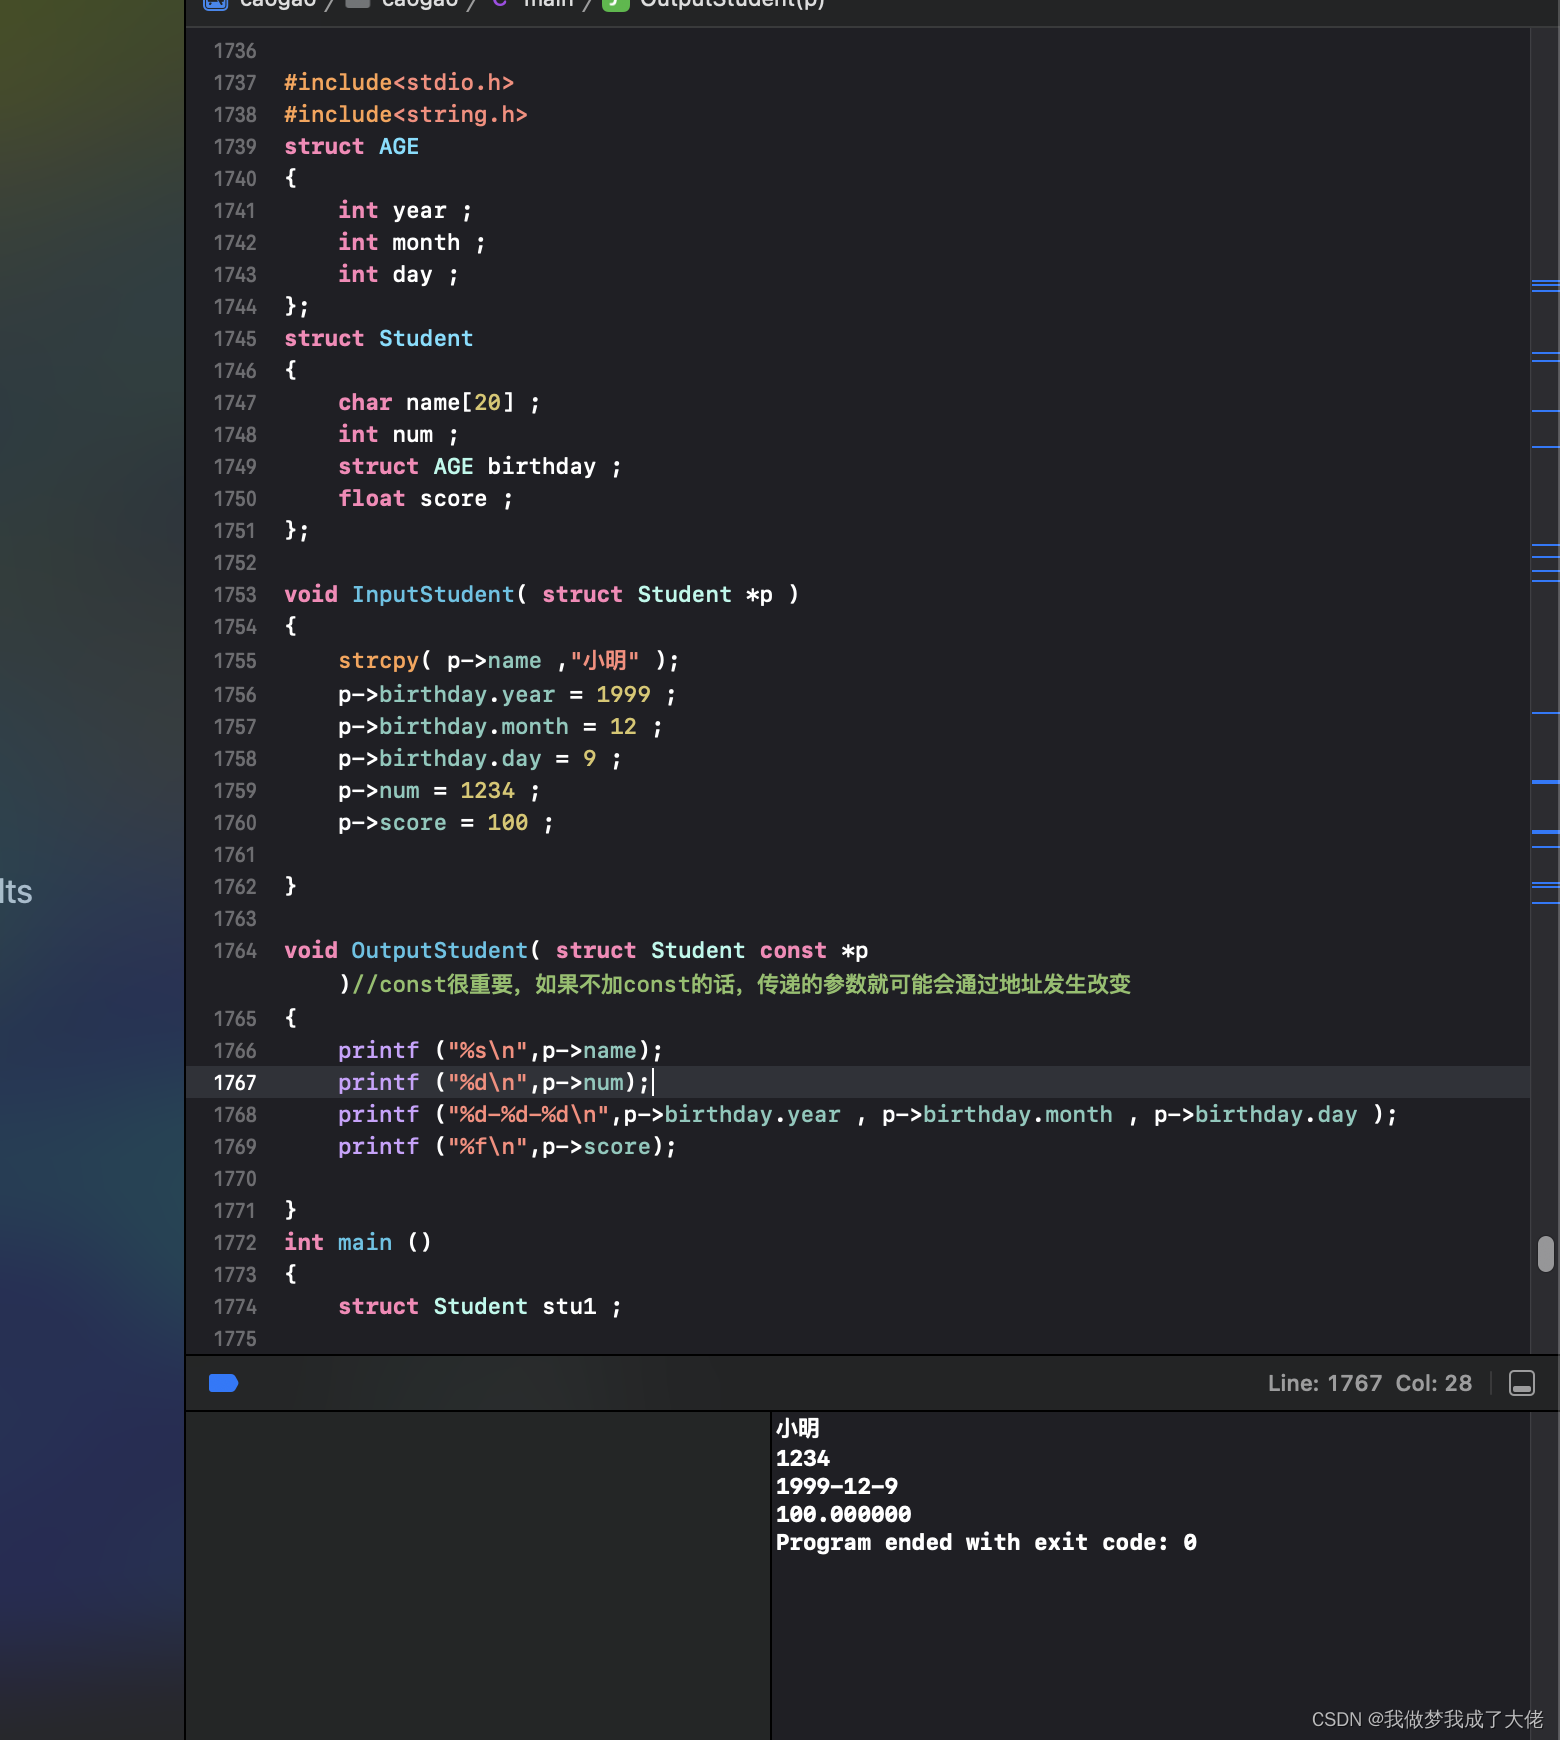Click the int year member line
Viewport: 1560px width, 1740px height.
(405, 211)
